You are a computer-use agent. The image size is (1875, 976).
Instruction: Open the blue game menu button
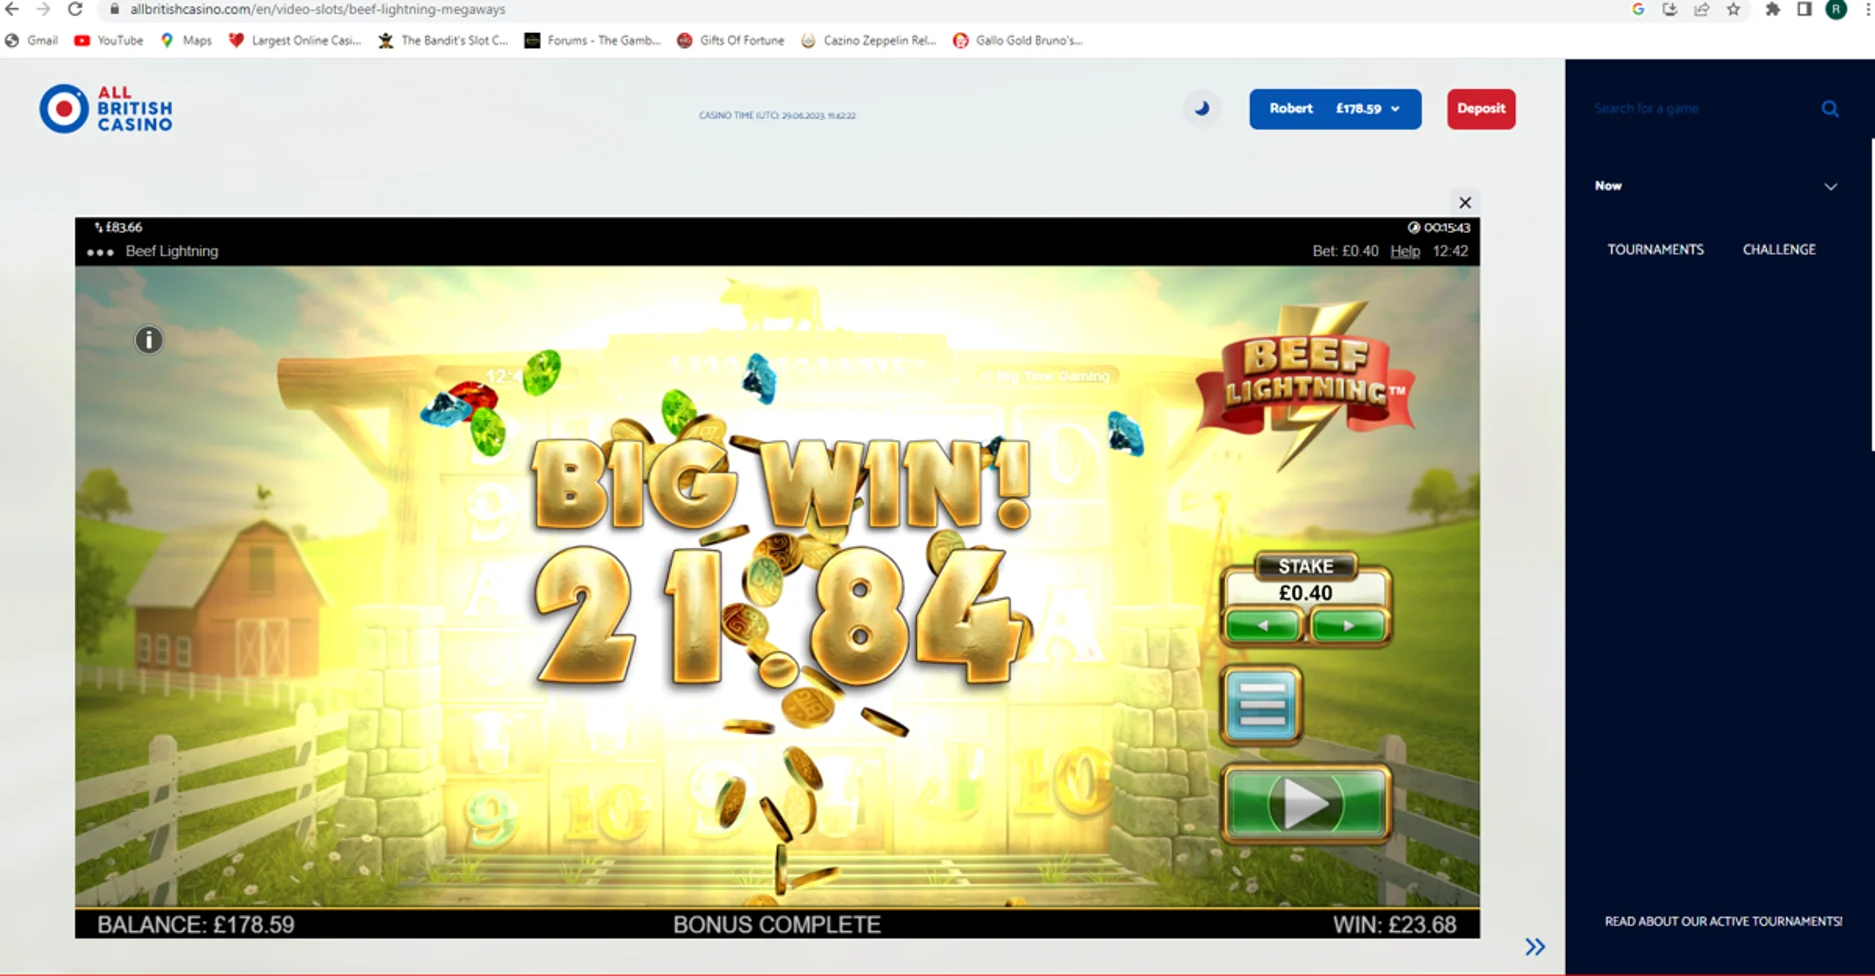[1261, 706]
